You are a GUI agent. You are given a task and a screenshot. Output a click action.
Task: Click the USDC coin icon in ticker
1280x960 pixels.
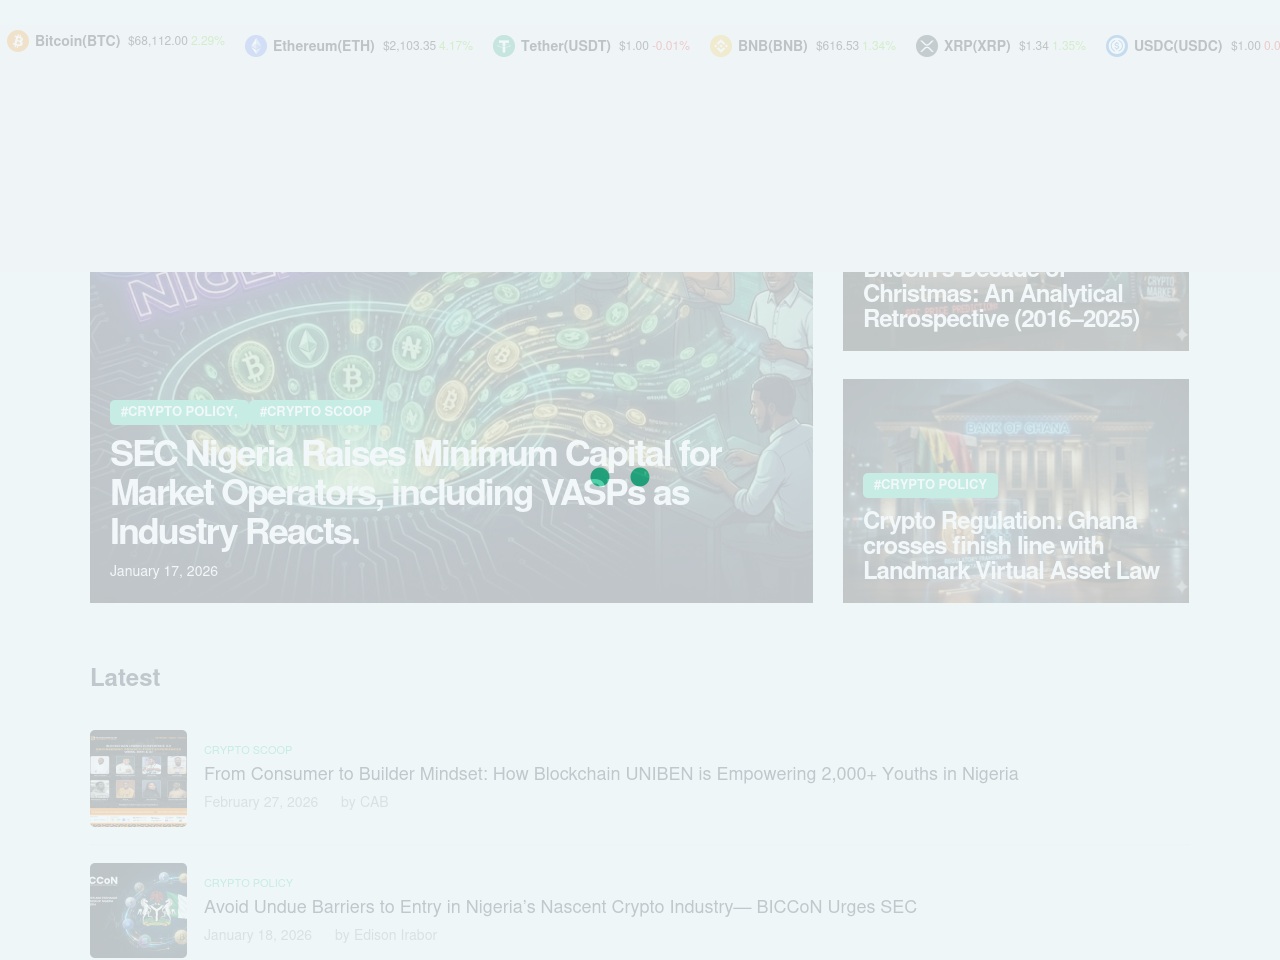[1117, 46]
